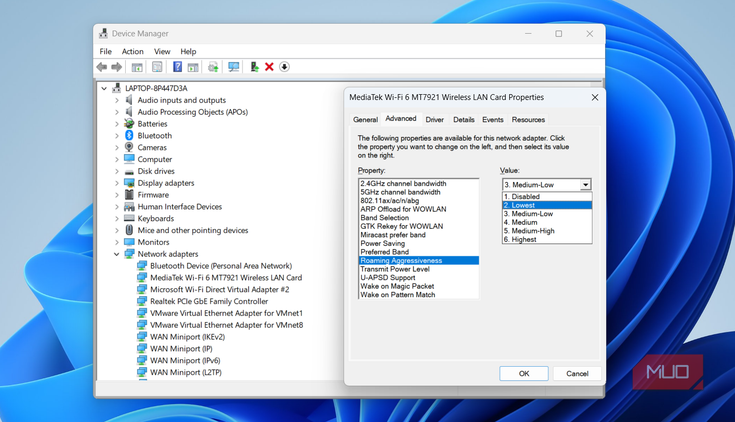Screen dimensions: 735x422
Task: Click OK in the Properties dialog
Action: 524,374
